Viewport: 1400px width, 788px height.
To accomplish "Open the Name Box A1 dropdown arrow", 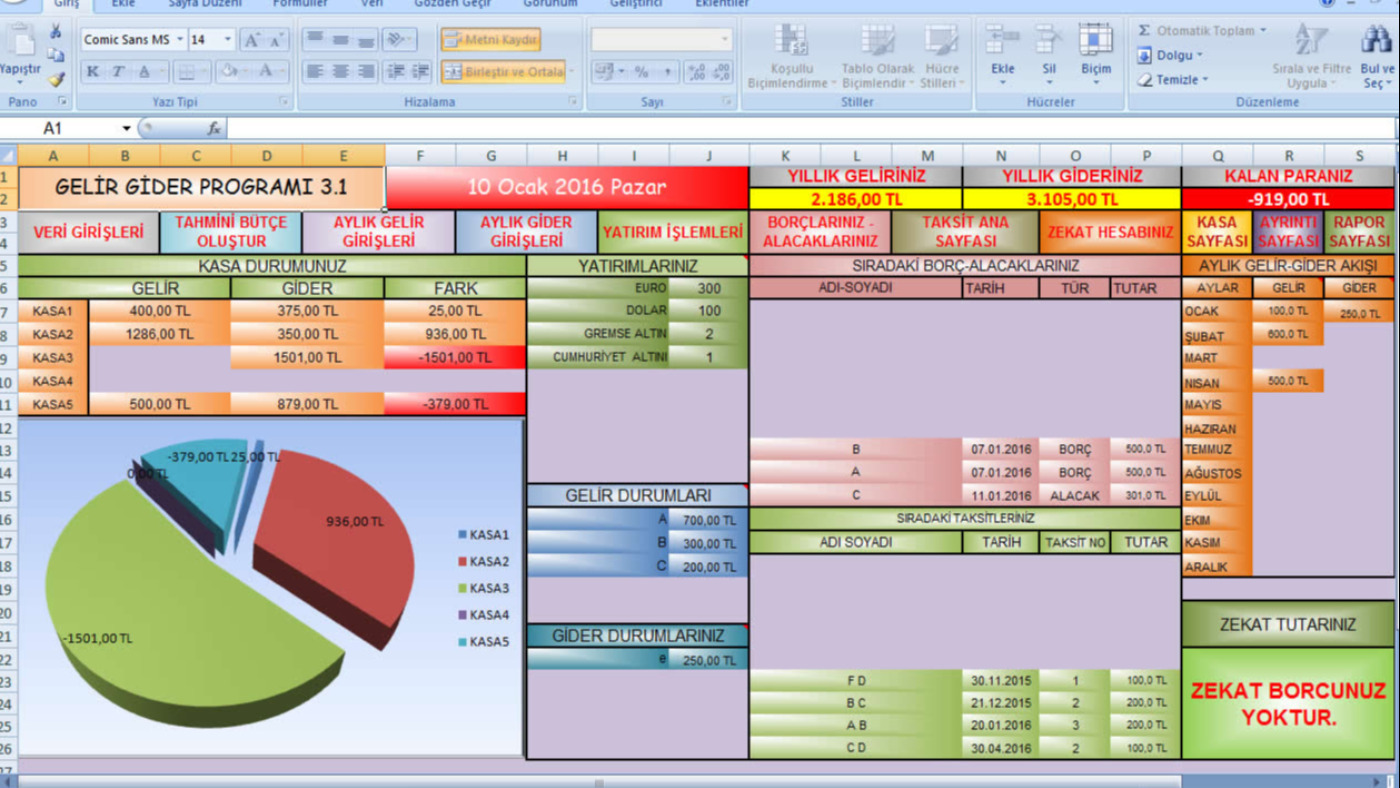I will click(126, 128).
